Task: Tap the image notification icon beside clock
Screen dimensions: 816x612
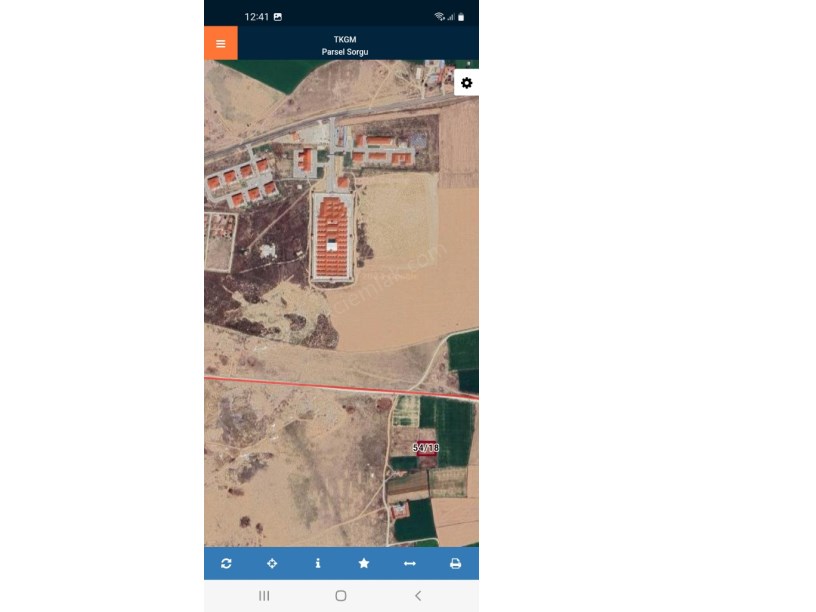Action: [x=278, y=17]
